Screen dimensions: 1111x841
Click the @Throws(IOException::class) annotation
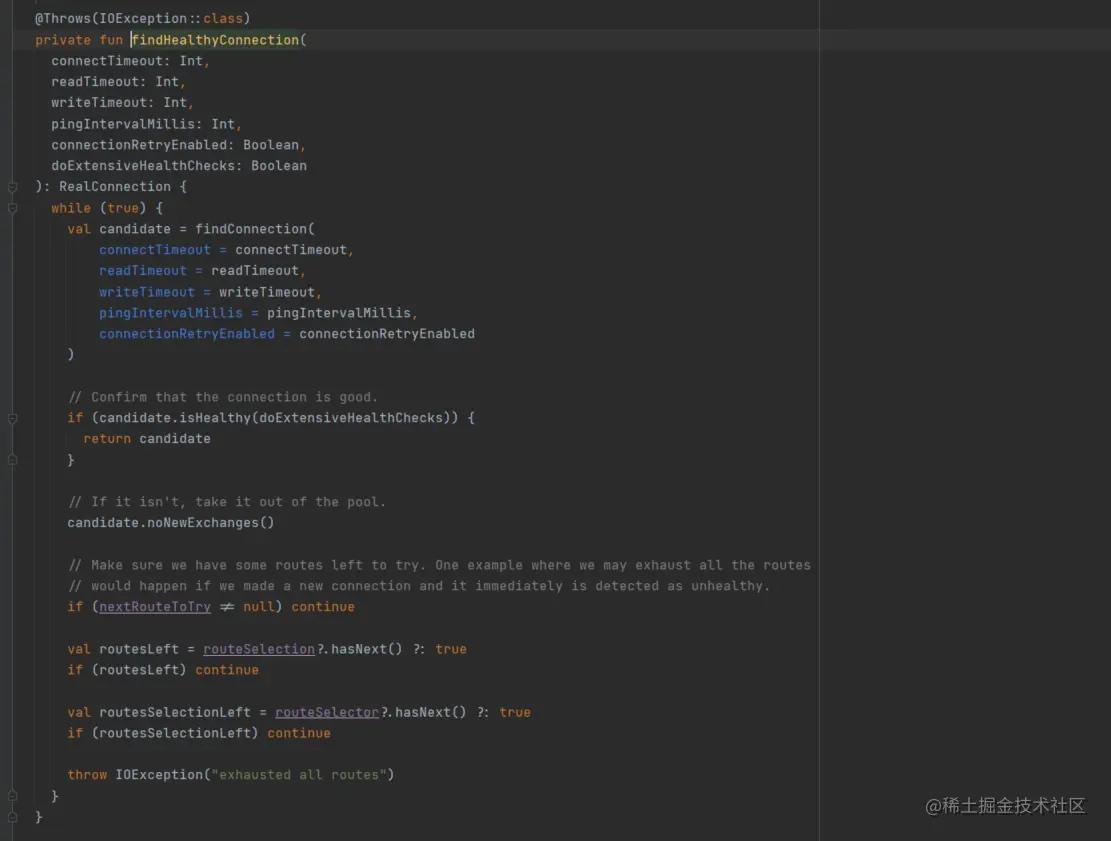pos(142,18)
